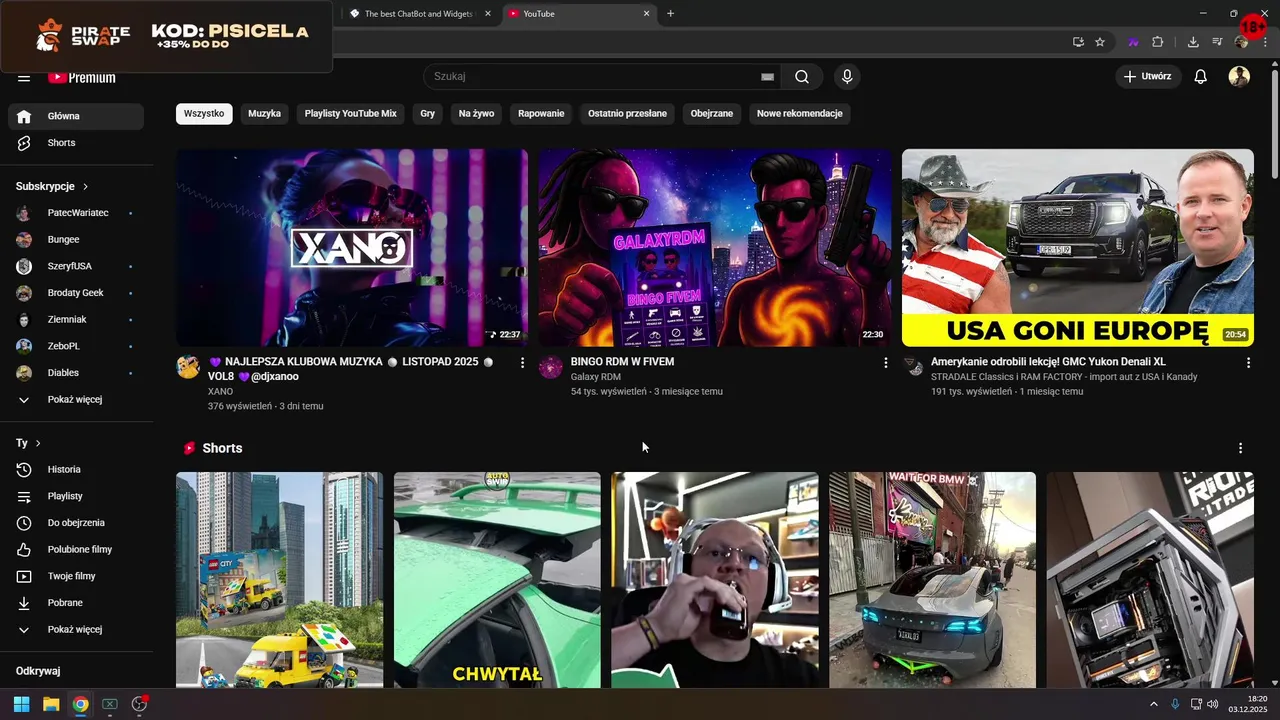Open options for GMC Yukon Denali XL video
The height and width of the screenshot is (720, 1280).
click(x=1248, y=363)
